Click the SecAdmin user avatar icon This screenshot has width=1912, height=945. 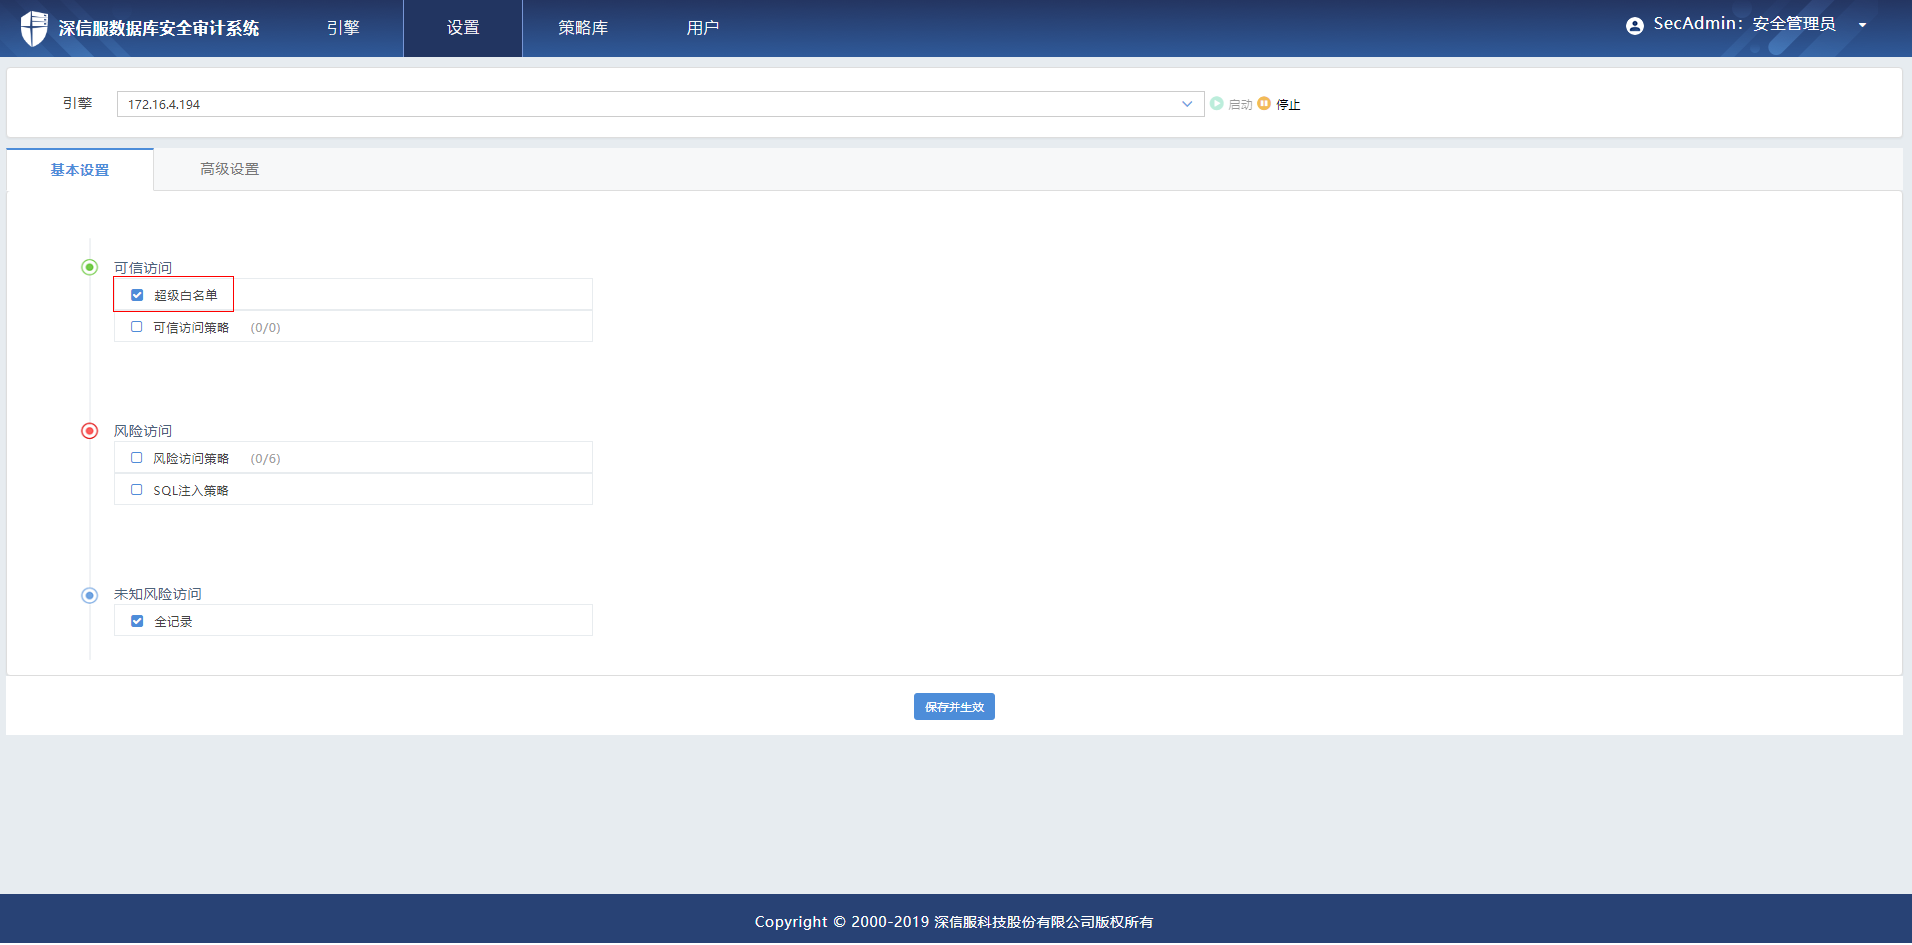(x=1635, y=26)
